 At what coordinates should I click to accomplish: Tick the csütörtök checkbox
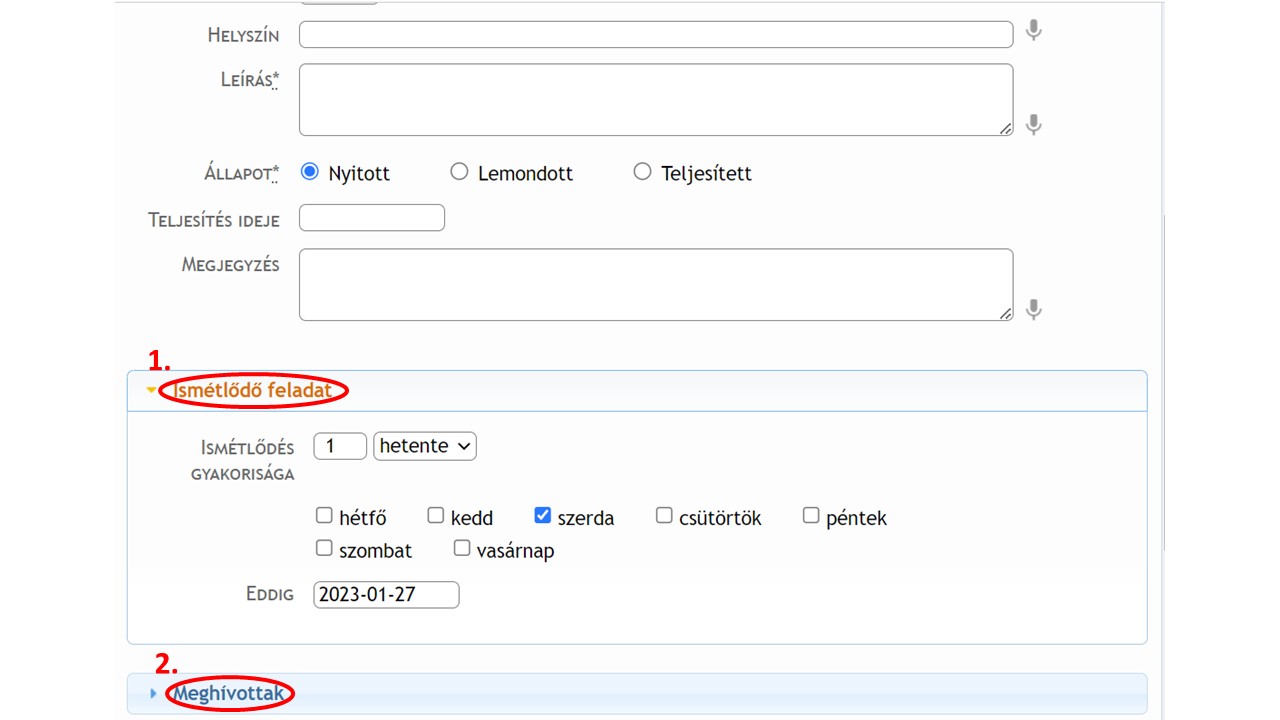(664, 516)
